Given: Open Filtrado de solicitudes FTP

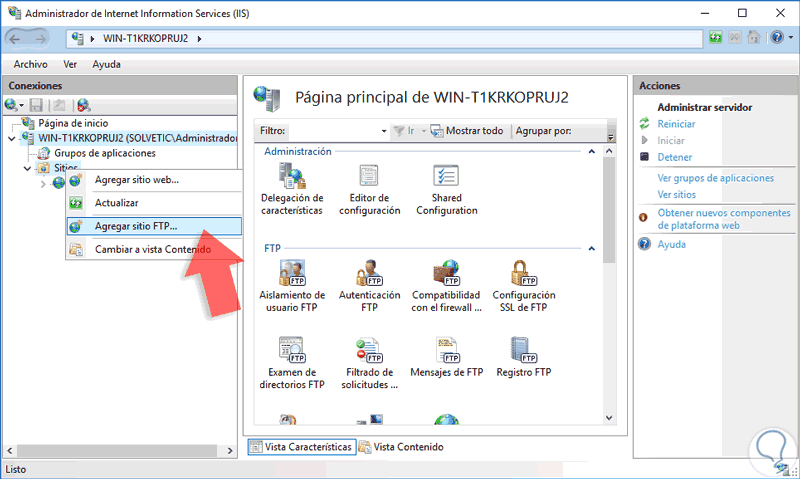Looking at the screenshot, I should tap(369, 363).
